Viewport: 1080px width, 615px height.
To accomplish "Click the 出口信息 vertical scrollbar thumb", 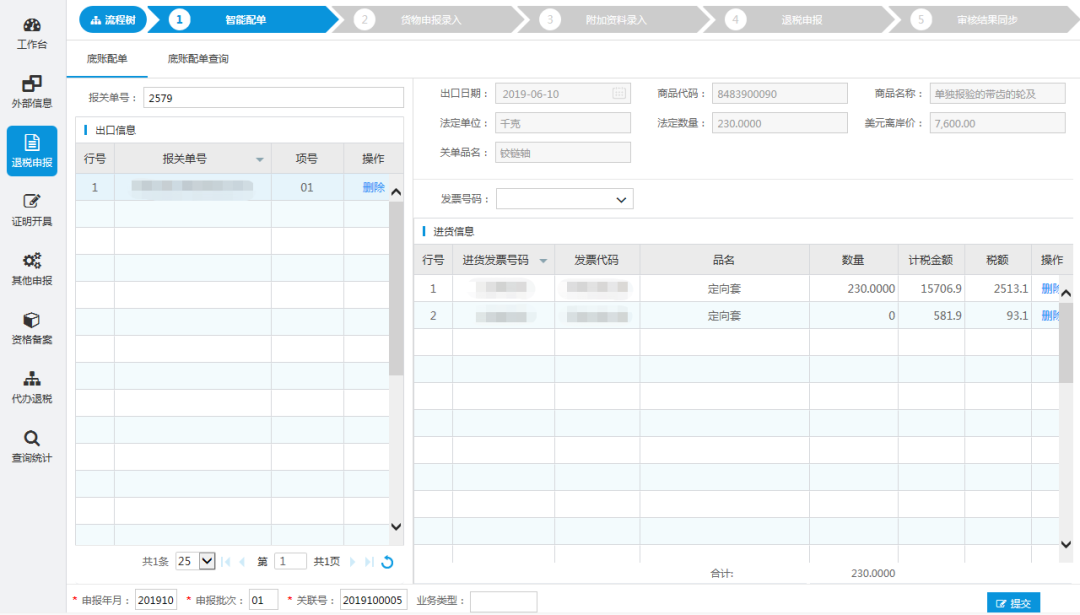I will point(396,288).
